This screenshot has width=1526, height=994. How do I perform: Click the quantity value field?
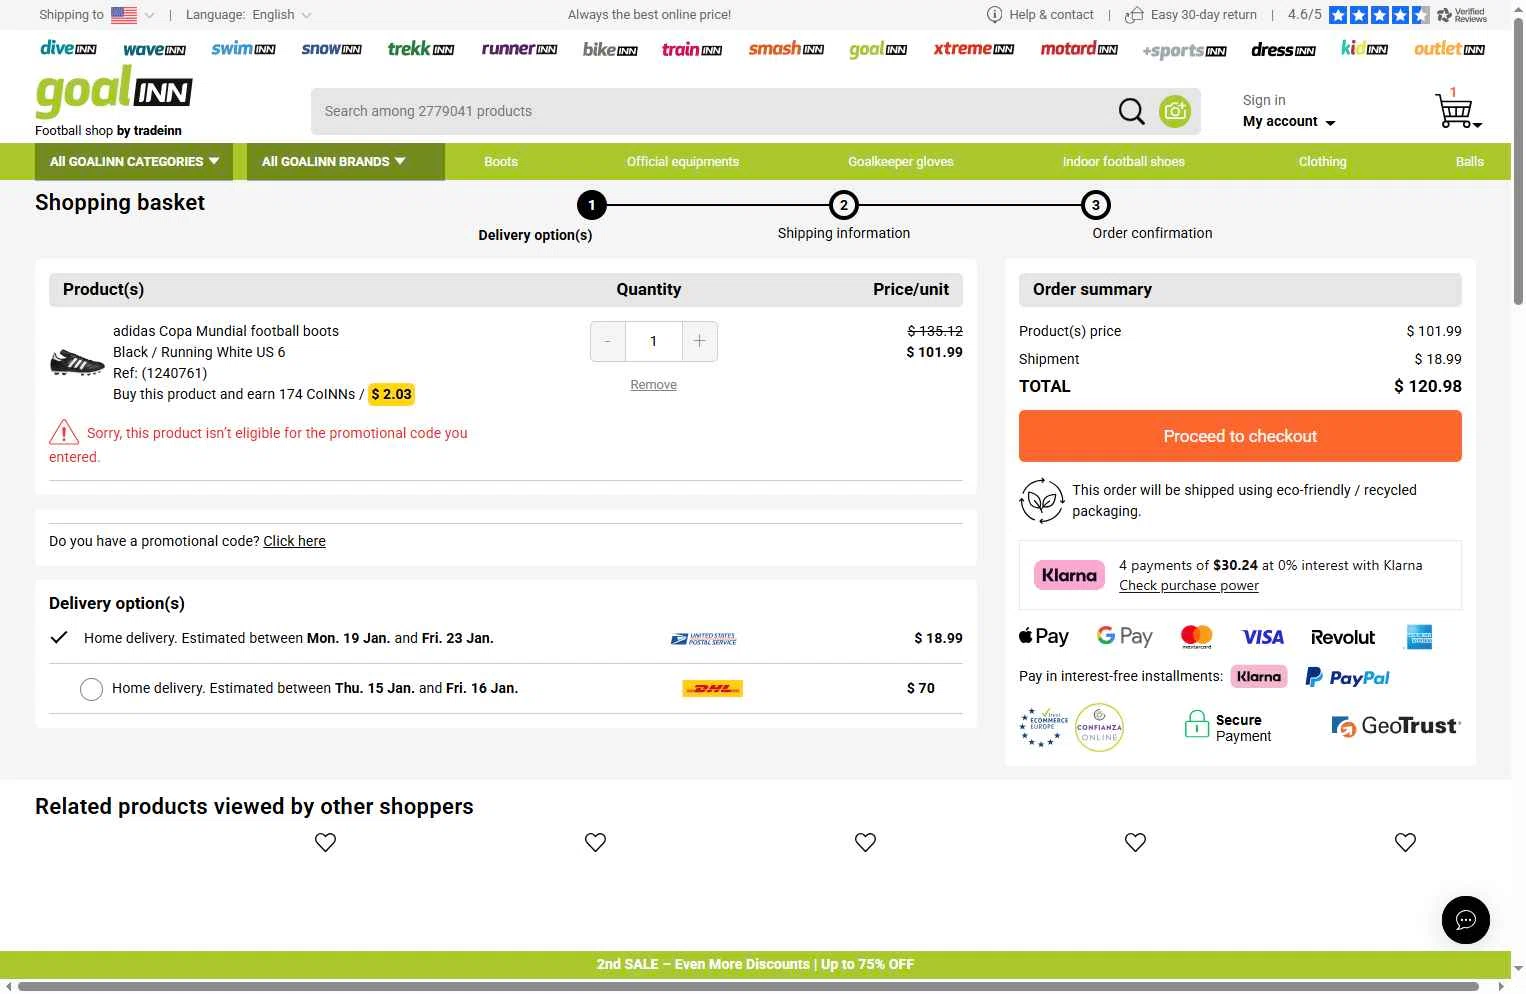(654, 341)
